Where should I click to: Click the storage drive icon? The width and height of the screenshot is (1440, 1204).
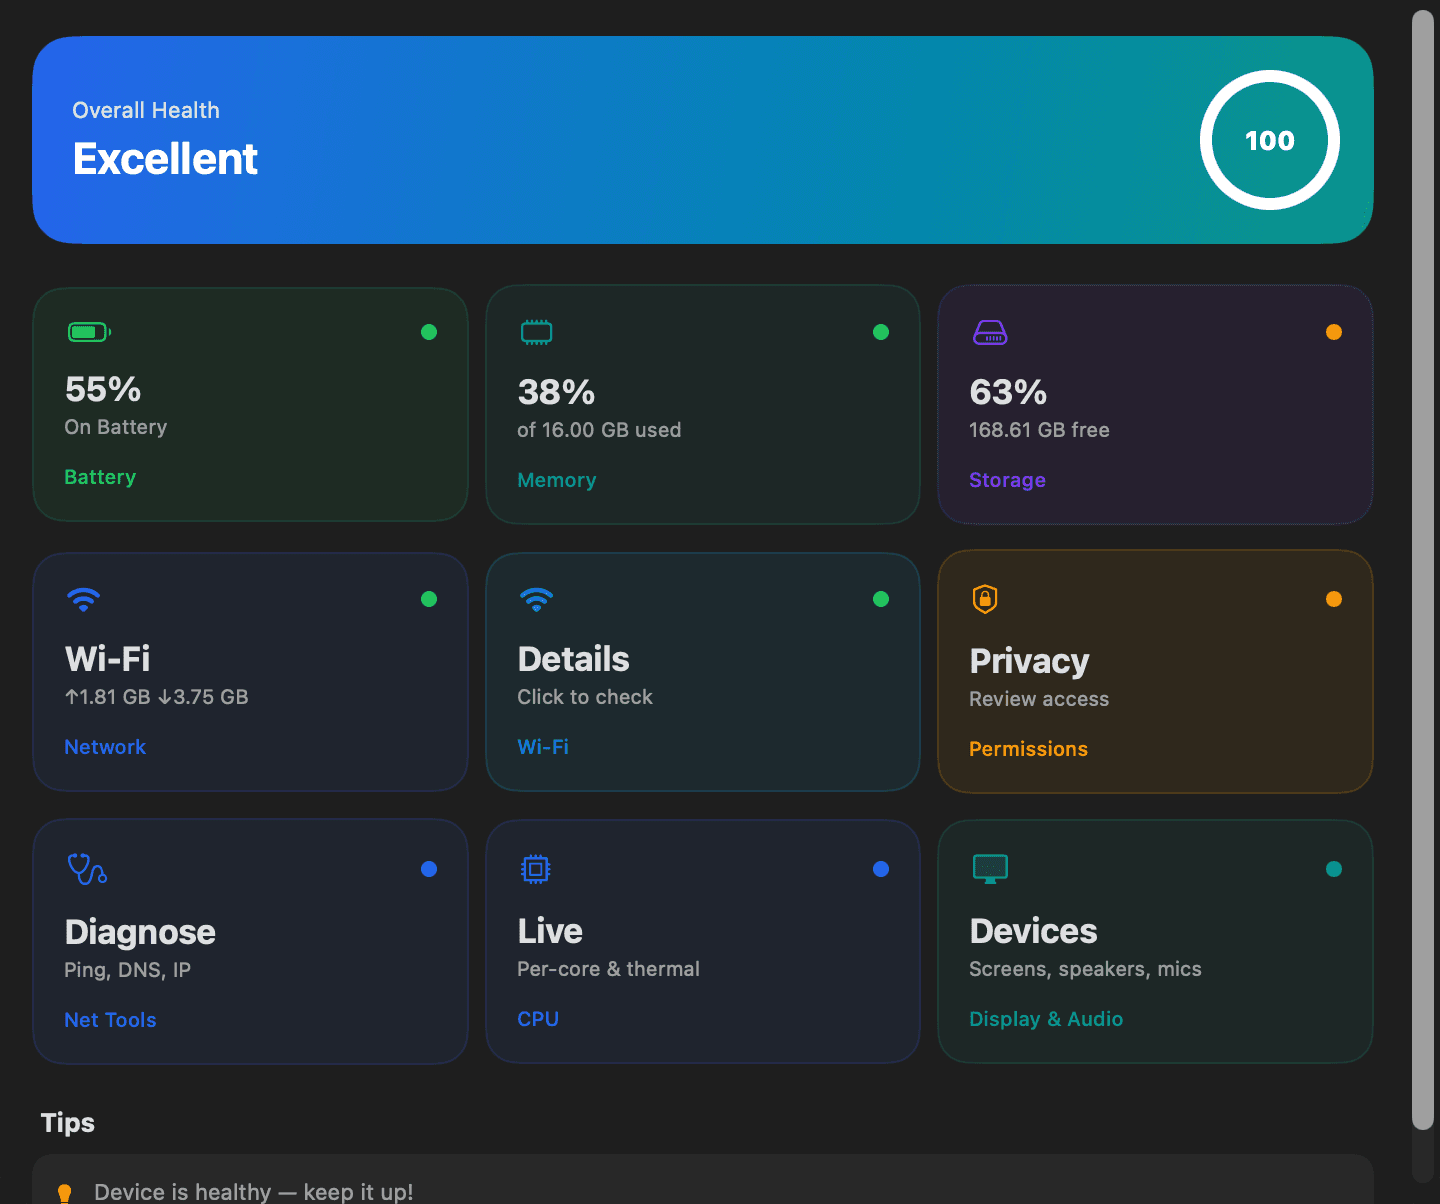990,333
